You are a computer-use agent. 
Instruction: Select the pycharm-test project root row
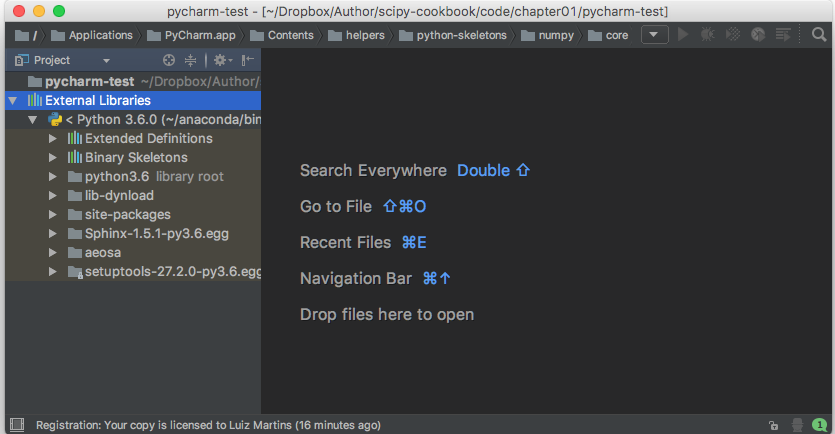click(x=133, y=81)
